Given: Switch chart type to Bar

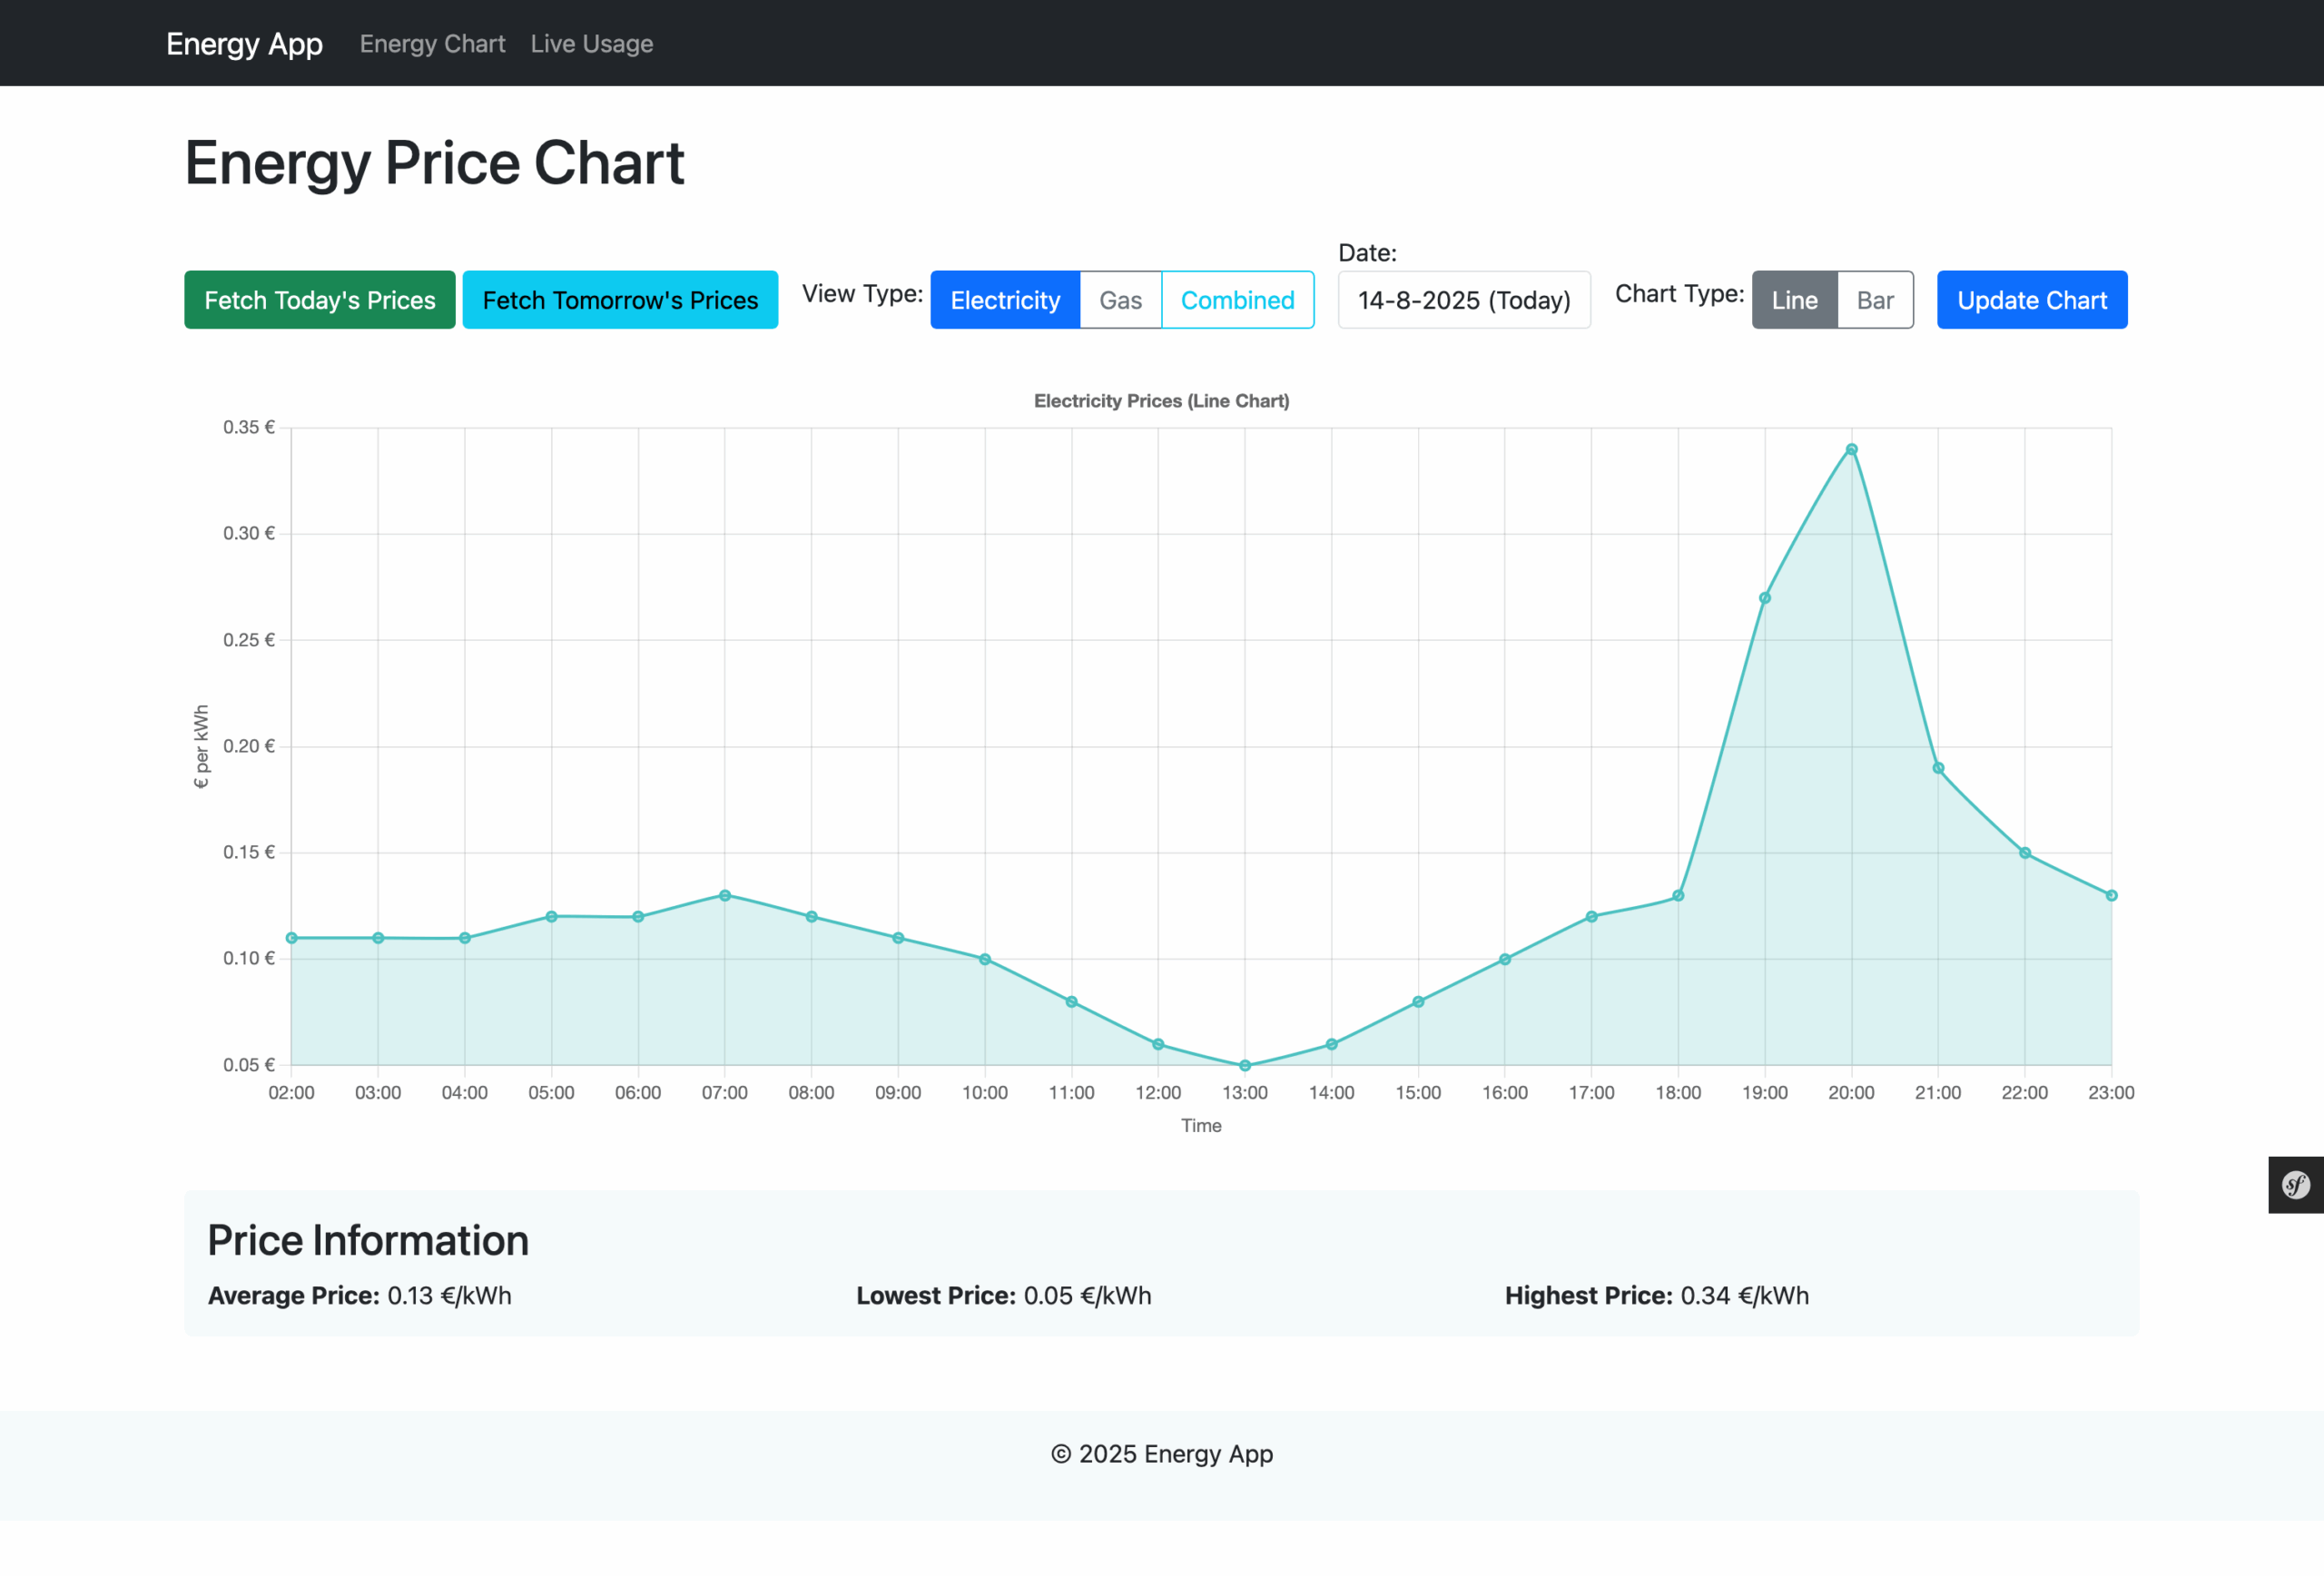Looking at the screenshot, I should pos(1875,300).
